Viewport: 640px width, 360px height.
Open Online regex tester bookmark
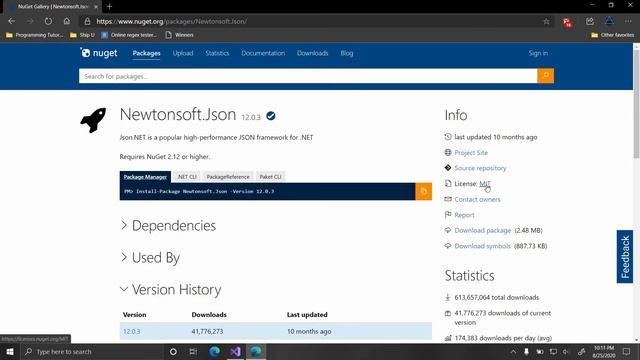[129, 35]
